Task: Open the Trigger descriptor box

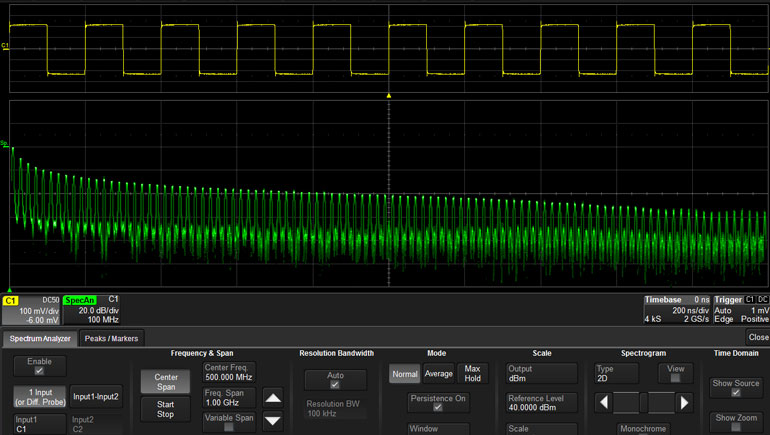Action: click(x=741, y=310)
